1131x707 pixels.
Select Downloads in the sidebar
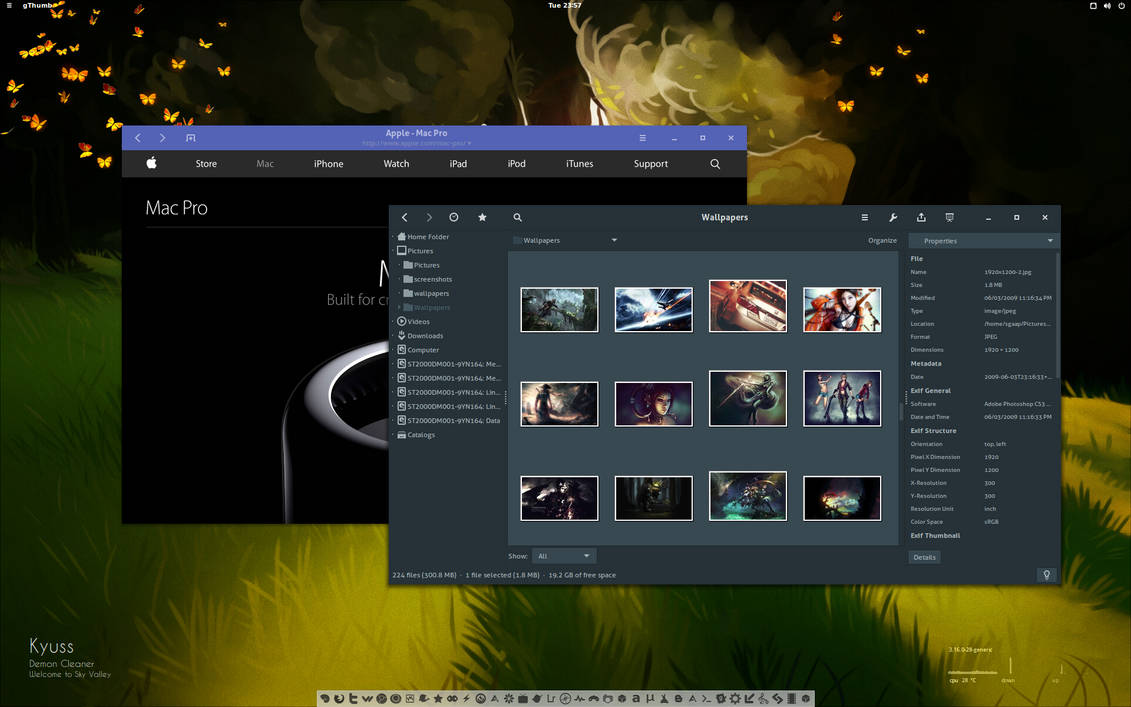tap(425, 335)
